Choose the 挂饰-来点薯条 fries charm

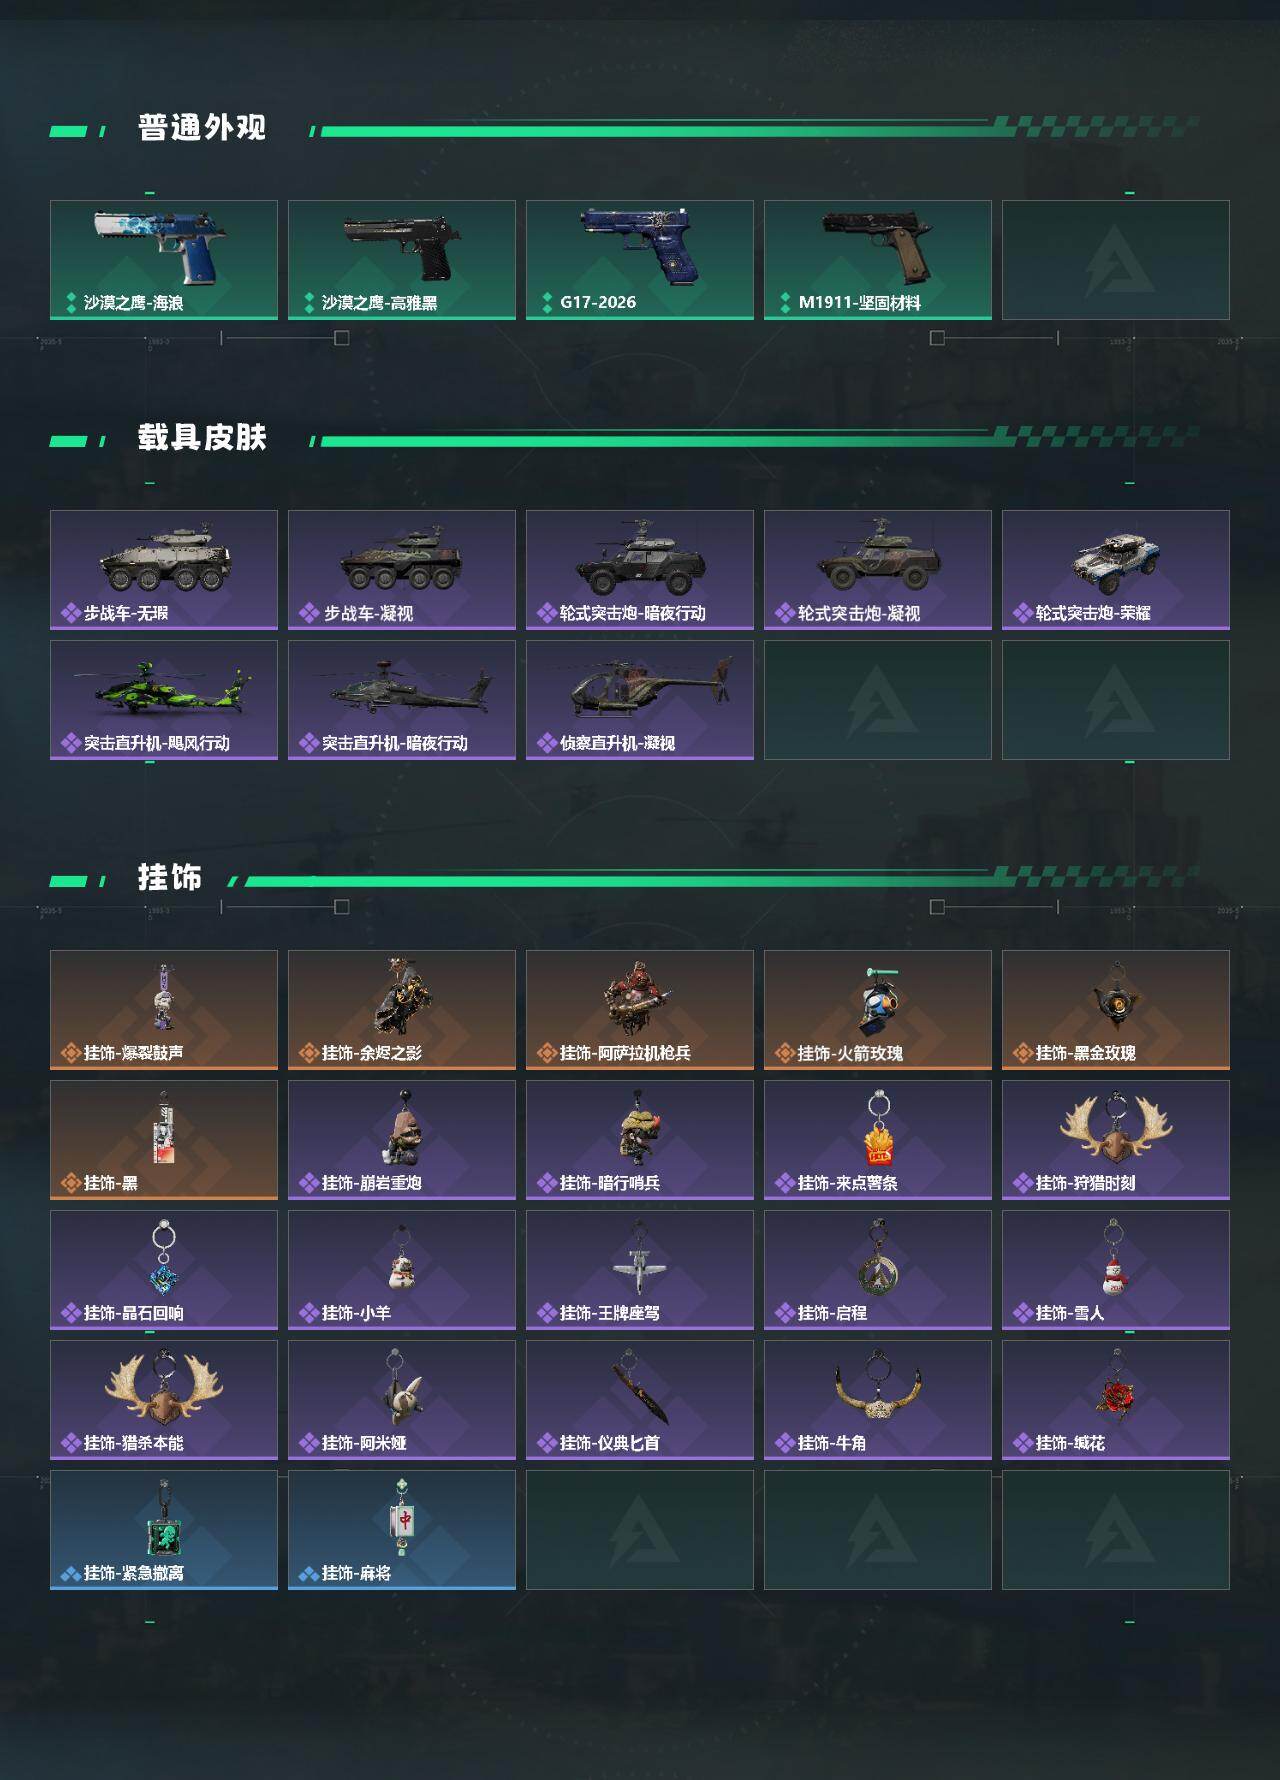(x=878, y=1140)
